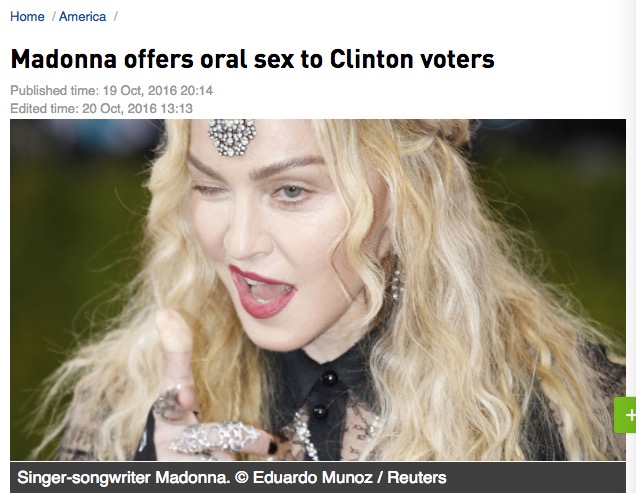Click Eduardo Munoz name in caption
Viewport: 636px width, 493px height.
coord(312,478)
